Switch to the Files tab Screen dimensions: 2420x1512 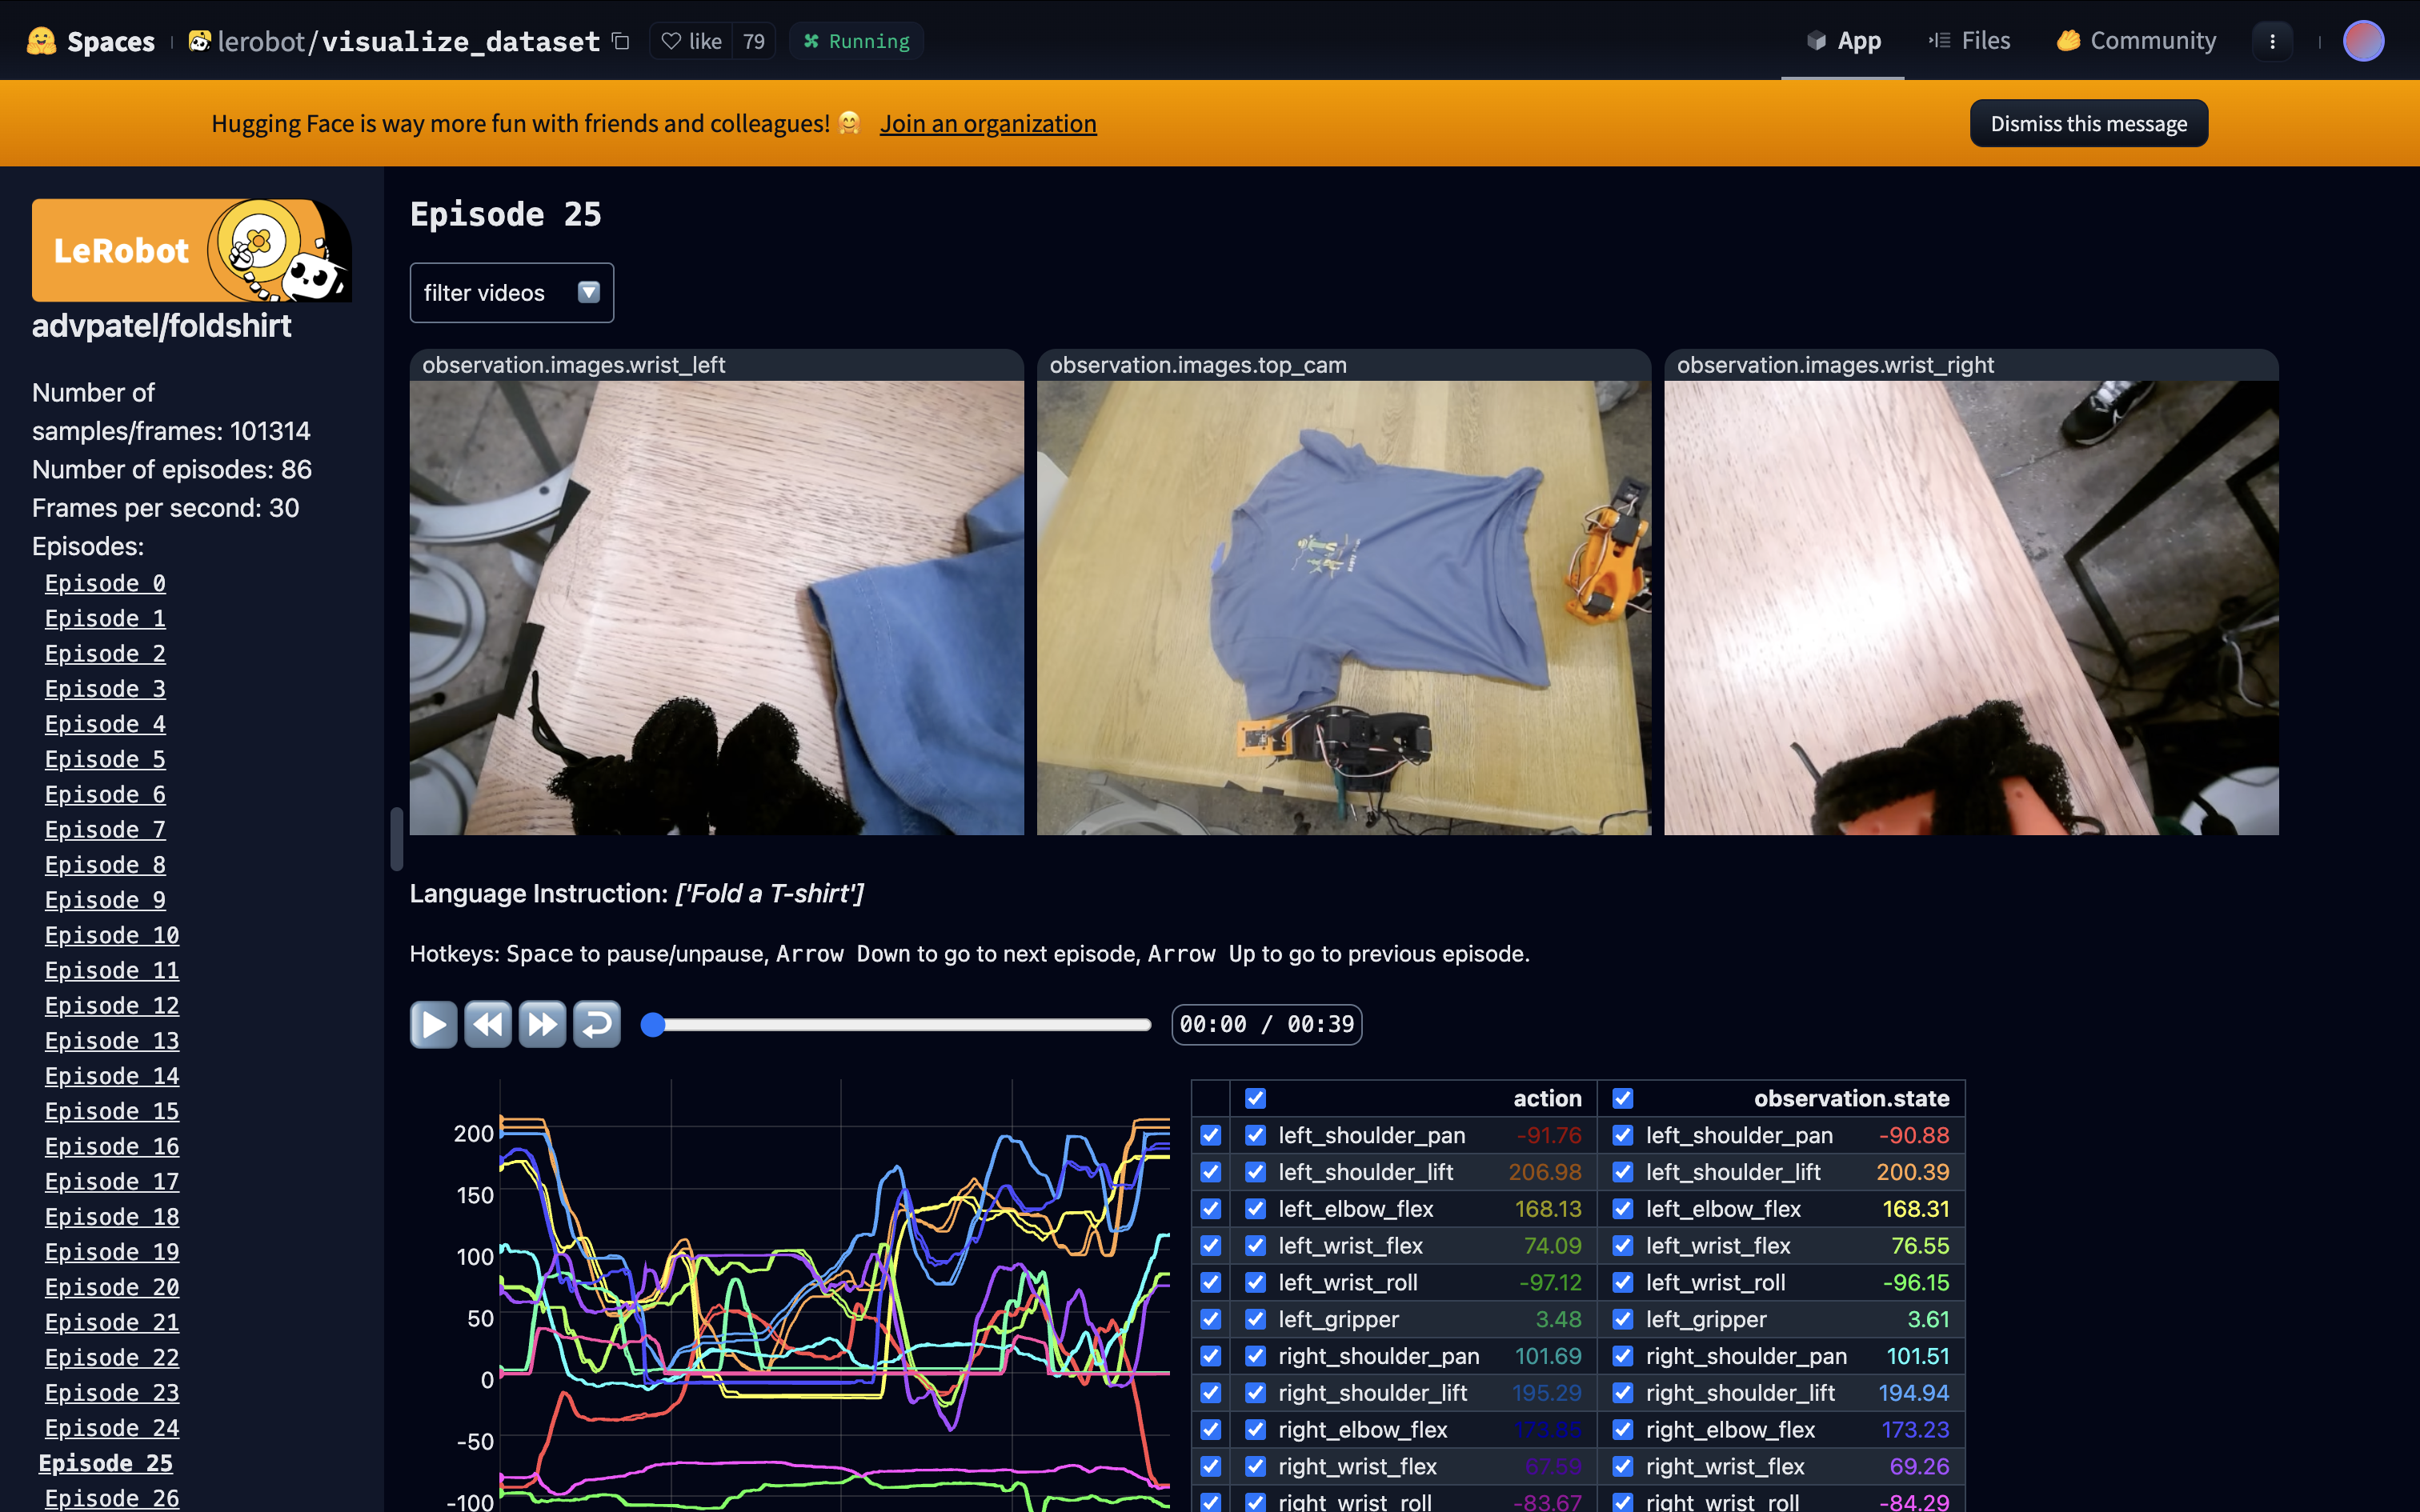click(x=1969, y=41)
